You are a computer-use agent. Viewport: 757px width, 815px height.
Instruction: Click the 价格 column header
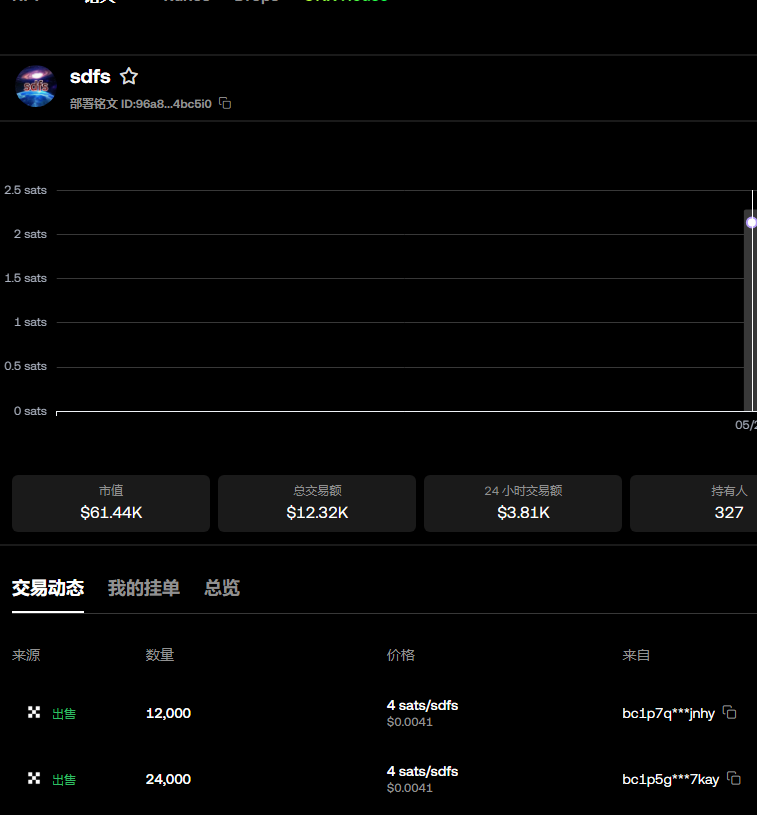401,655
